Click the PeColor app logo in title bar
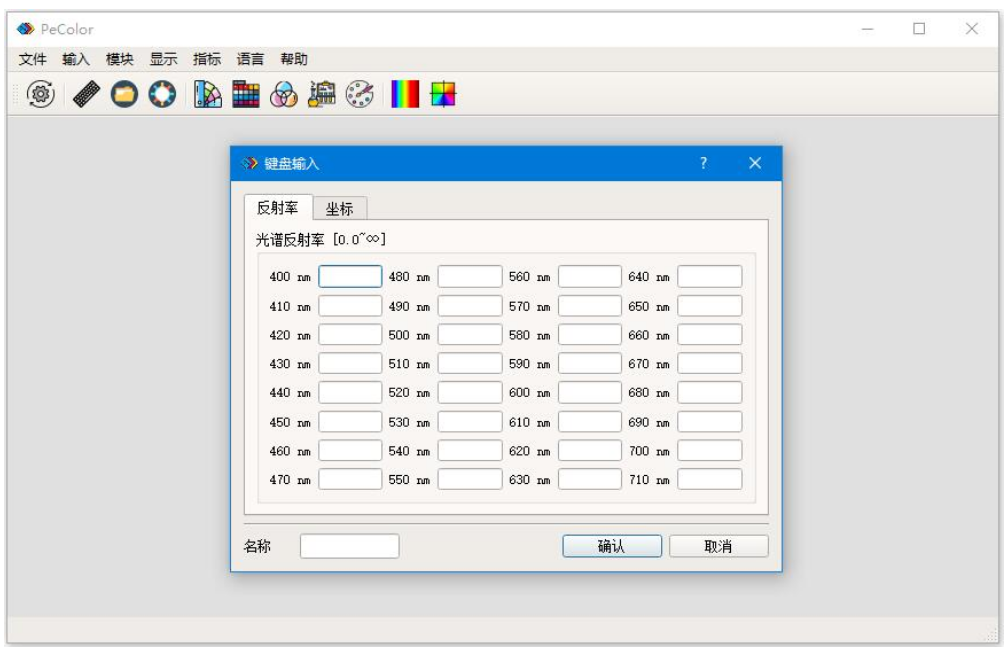 [25, 29]
